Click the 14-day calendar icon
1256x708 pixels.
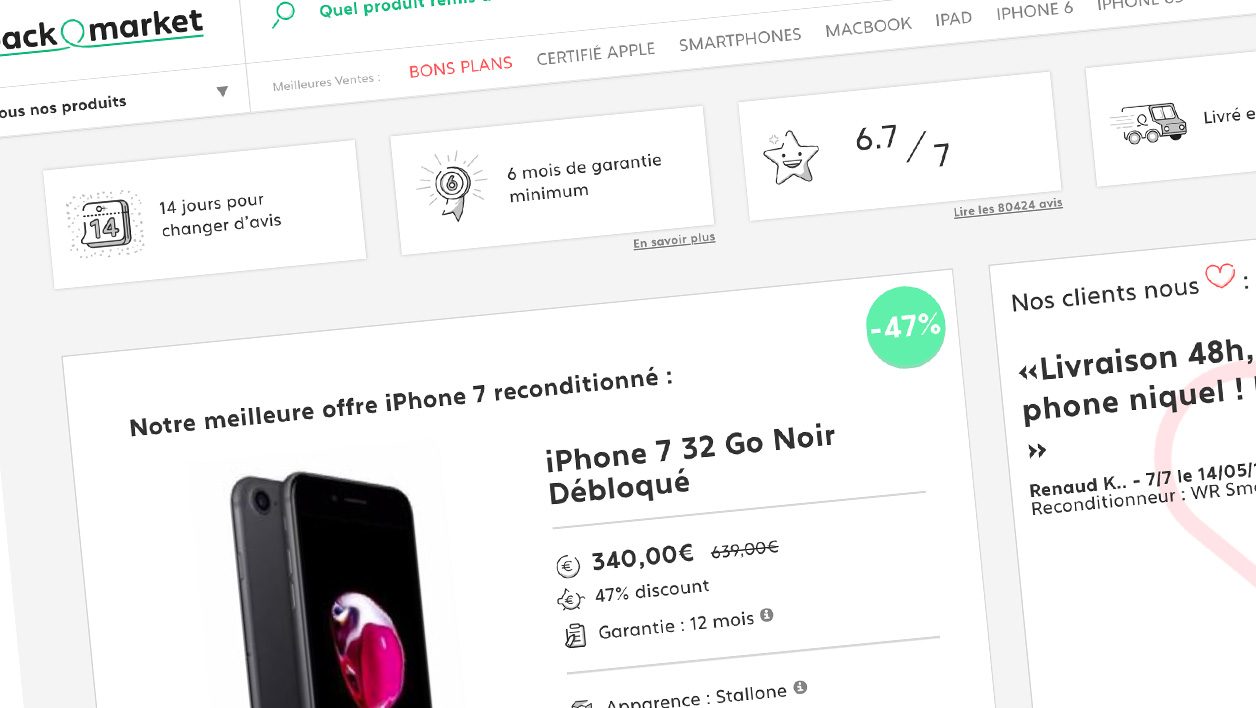pyautogui.click(x=100, y=226)
